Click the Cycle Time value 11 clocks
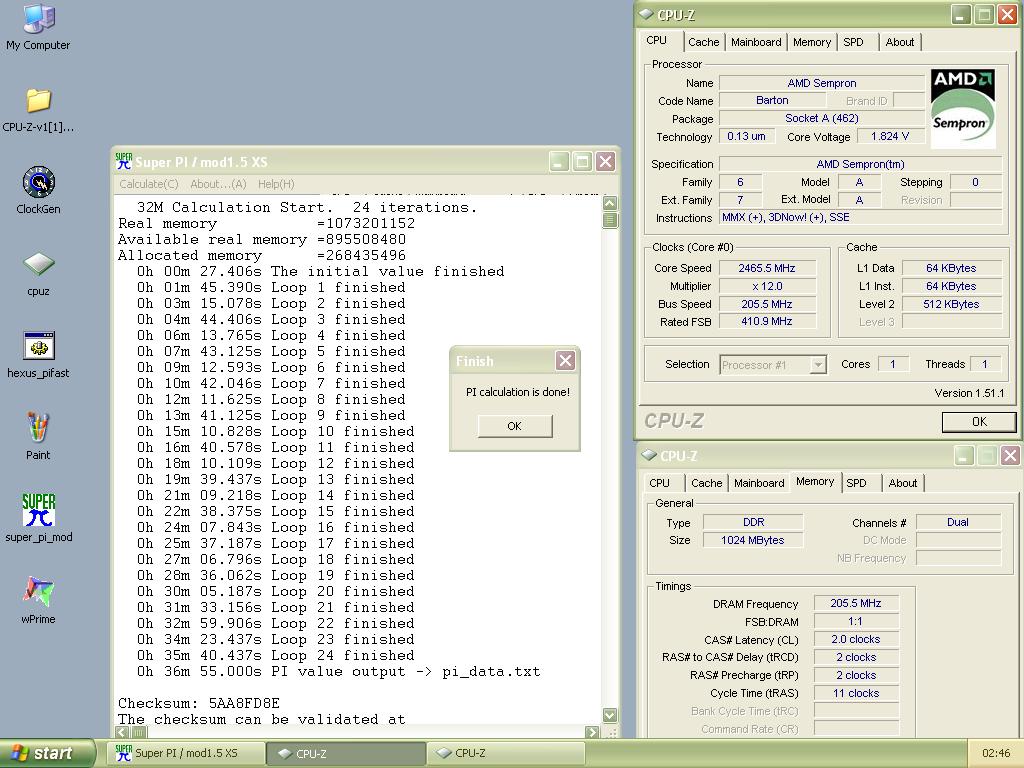 [856, 693]
